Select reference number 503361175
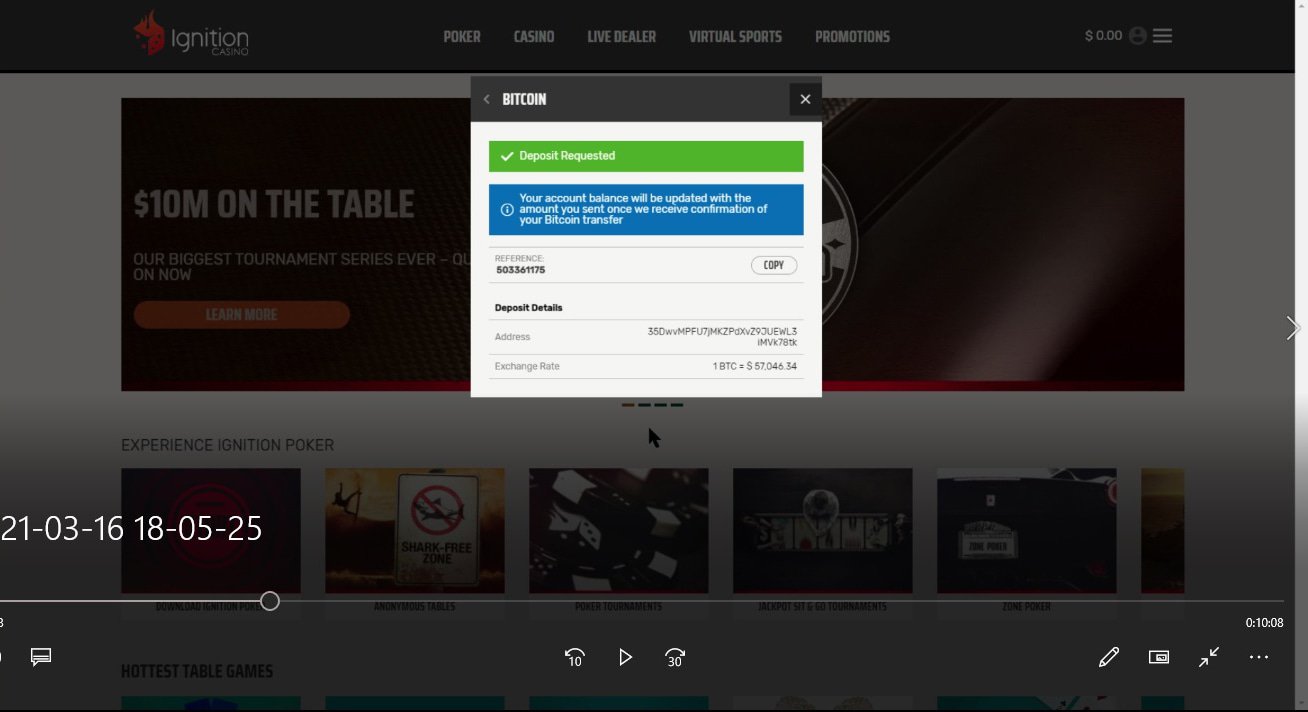The image size is (1308, 712). coord(521,270)
